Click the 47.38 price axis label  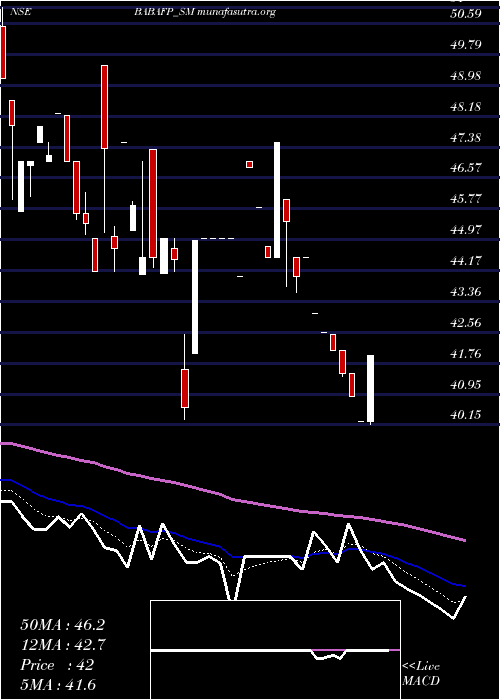click(466, 138)
